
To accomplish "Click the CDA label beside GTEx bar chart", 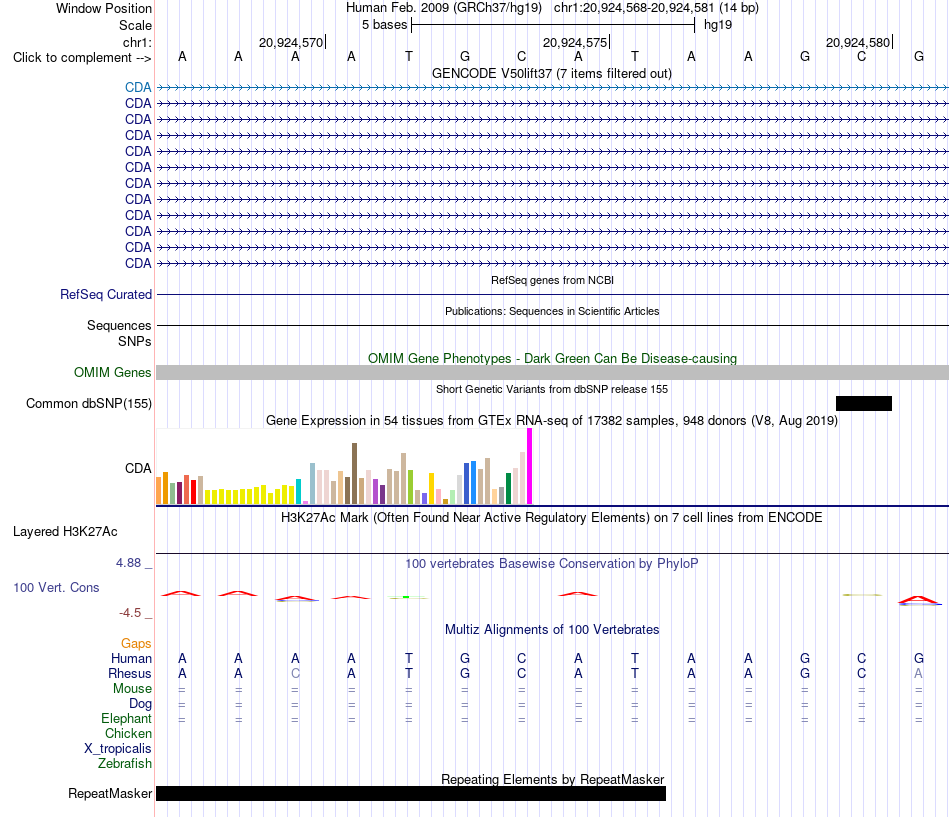I will 138,469.
